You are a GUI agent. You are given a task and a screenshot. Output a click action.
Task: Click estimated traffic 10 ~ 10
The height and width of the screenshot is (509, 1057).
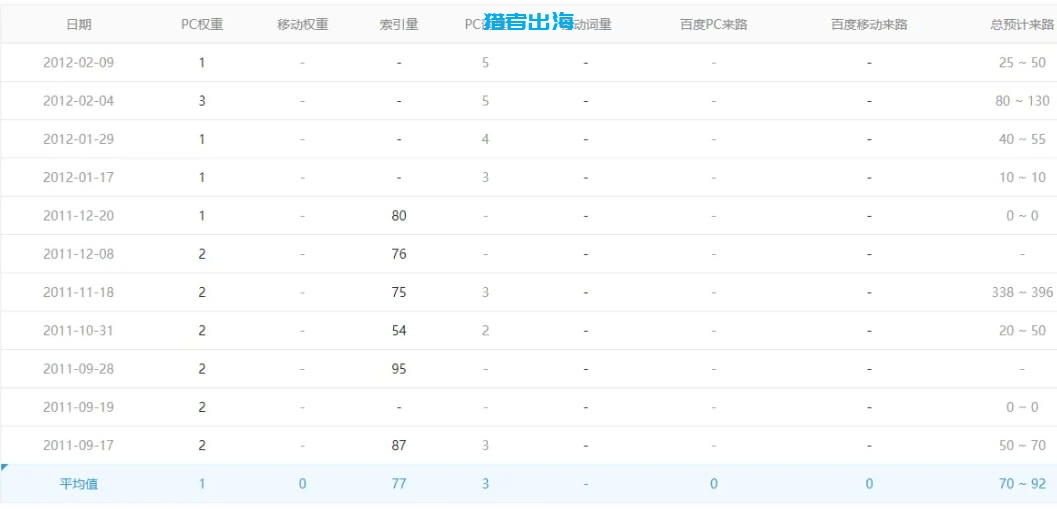[x=1022, y=177]
